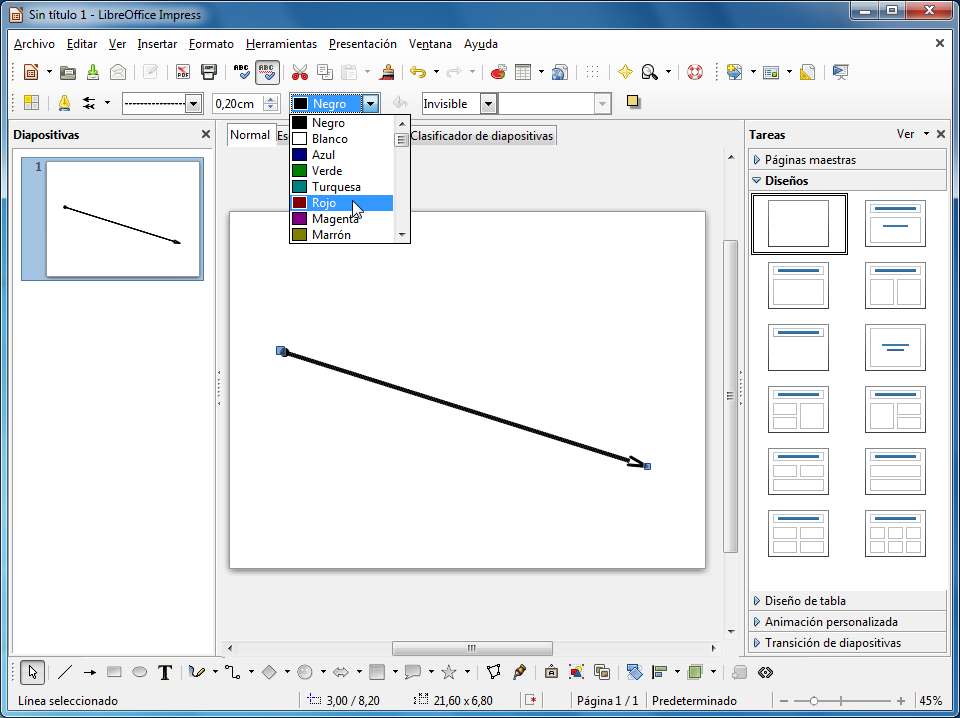This screenshot has height=718, width=960.
Task: Open the Herramientas menu
Action: (x=281, y=44)
